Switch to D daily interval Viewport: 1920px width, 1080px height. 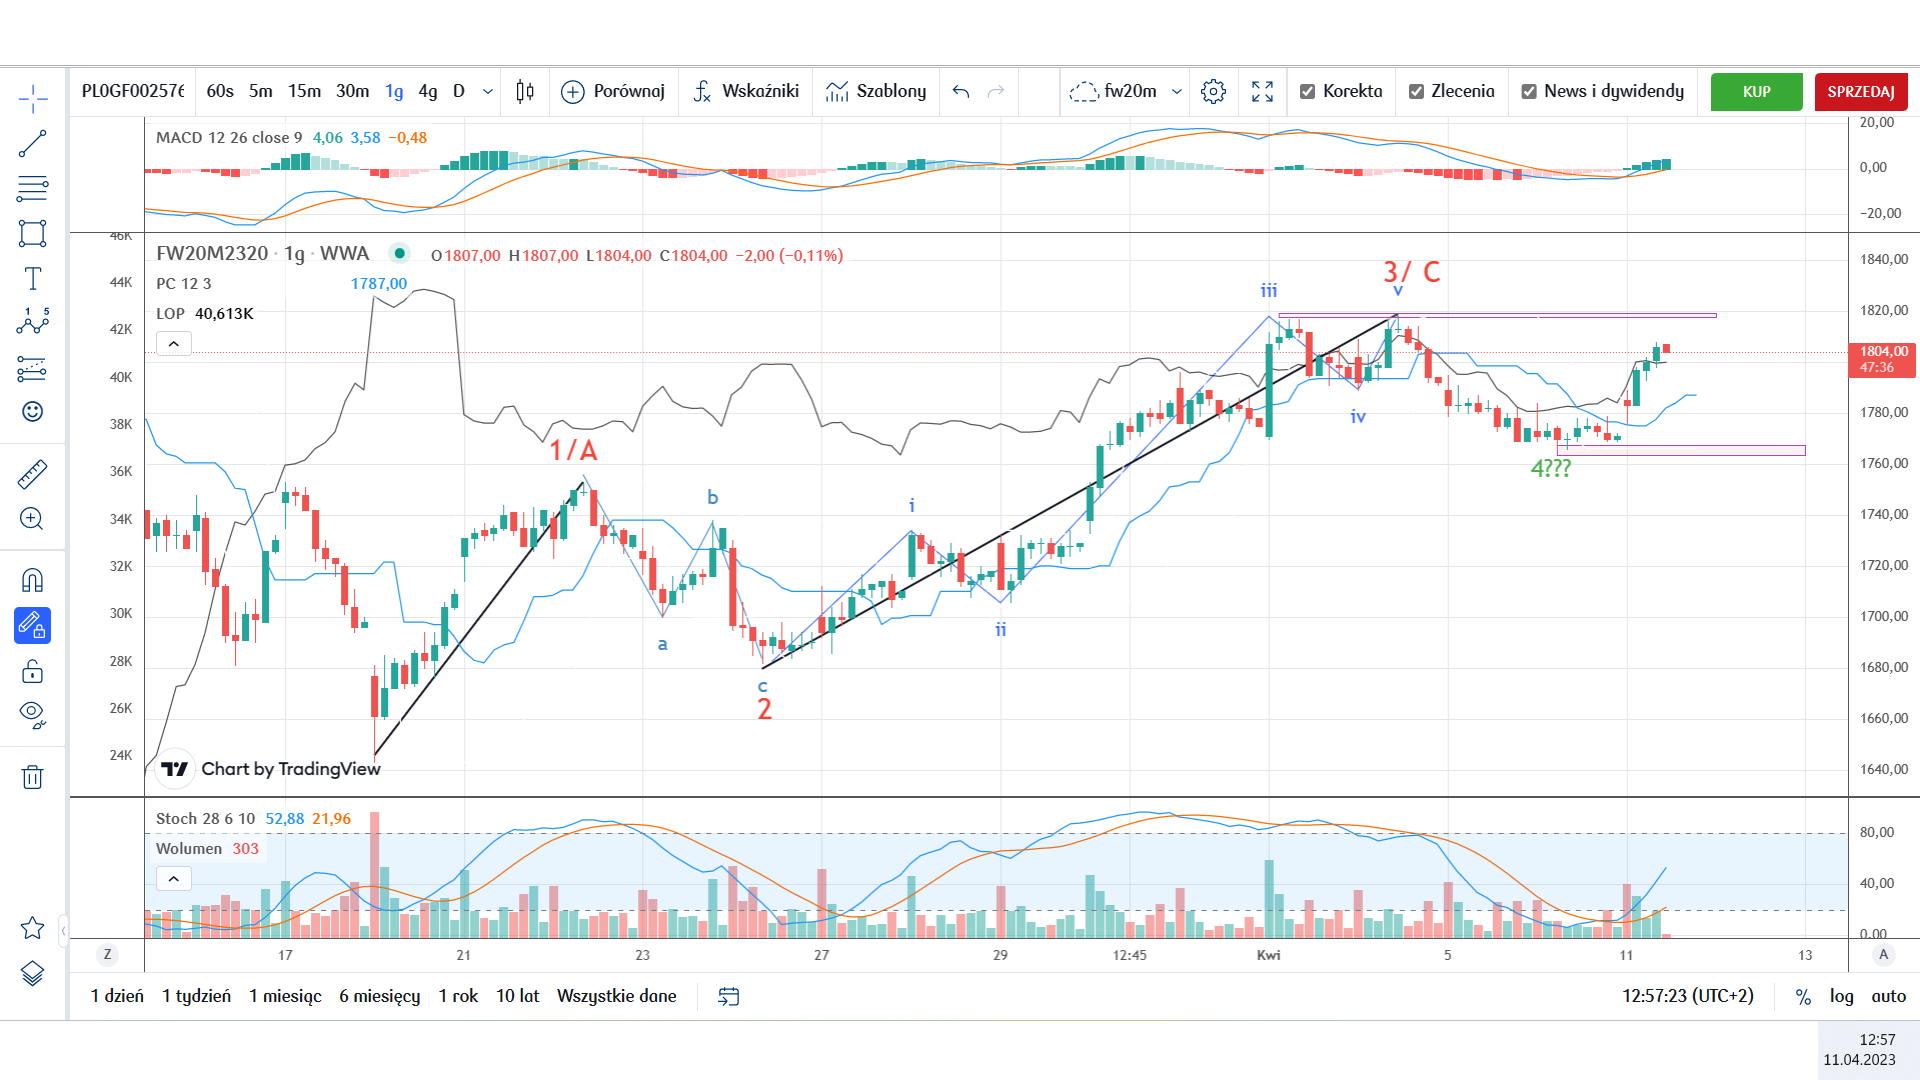click(x=459, y=91)
